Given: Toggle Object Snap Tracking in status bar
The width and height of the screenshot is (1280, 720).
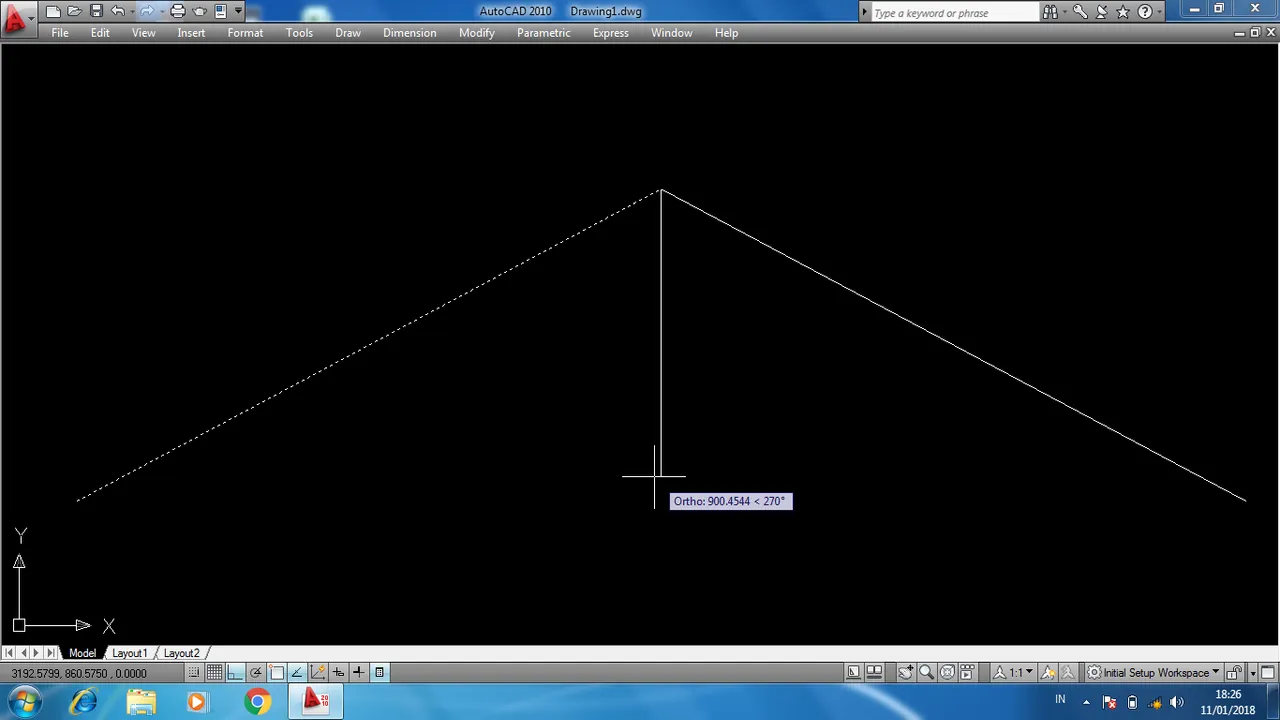Looking at the screenshot, I should [x=297, y=673].
